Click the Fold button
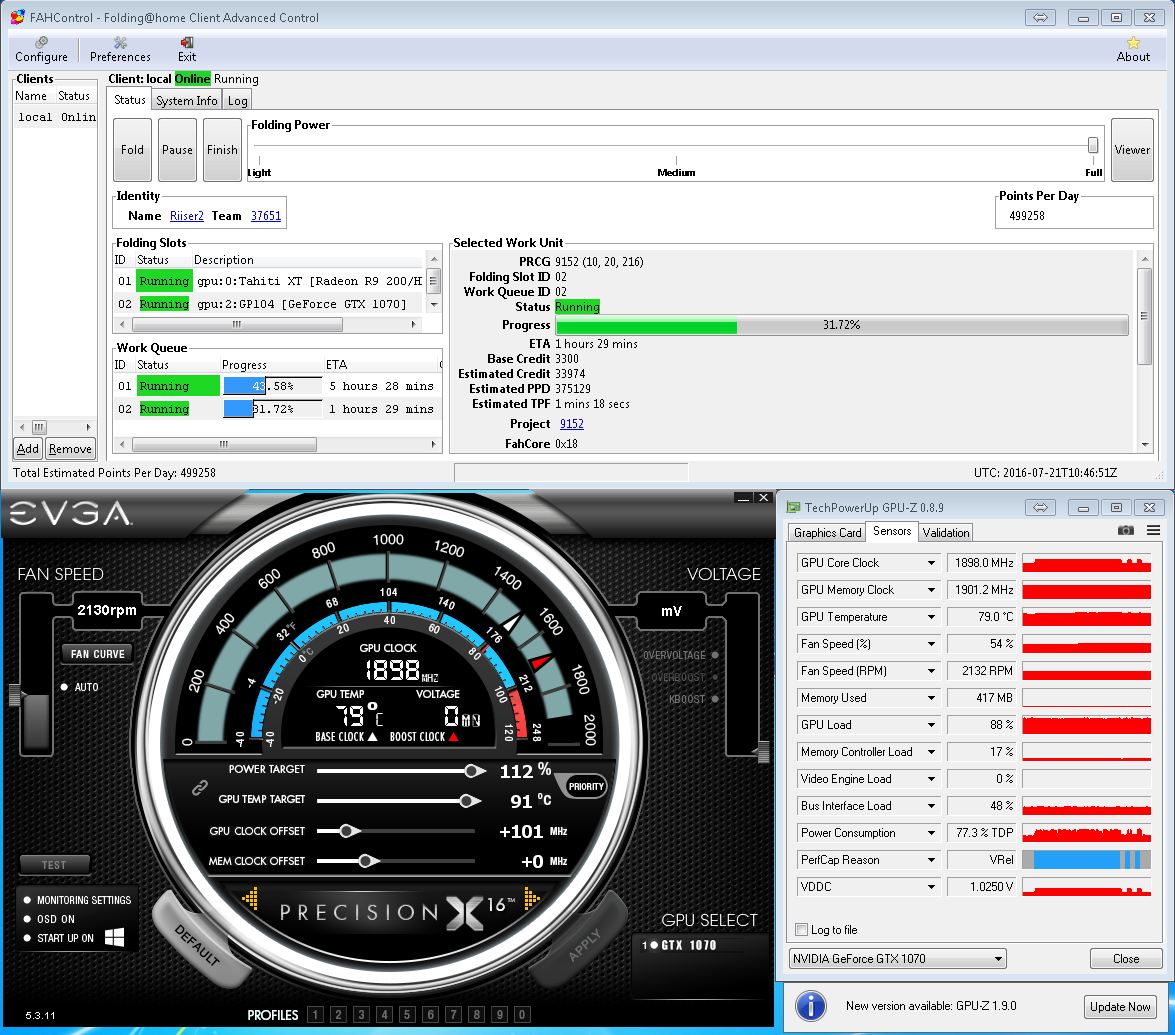This screenshot has height=1035, width=1175. pyautogui.click(x=133, y=150)
